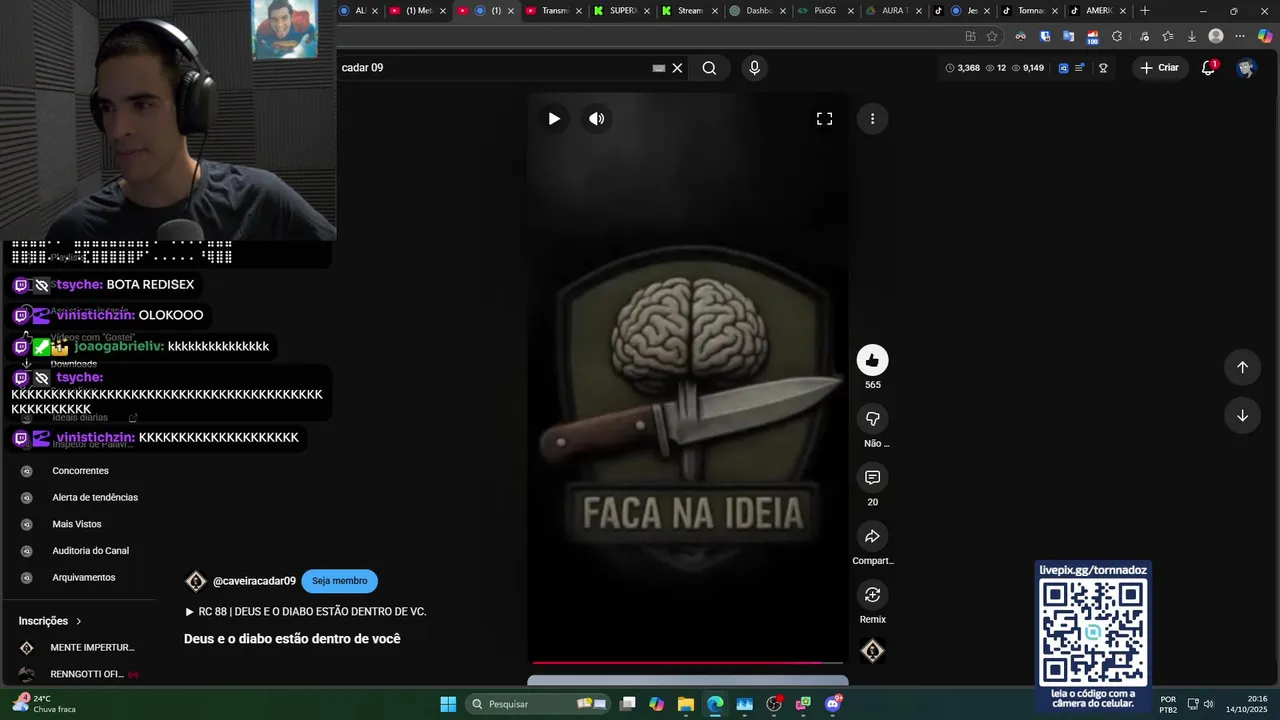This screenshot has height=720, width=1280.
Task: Click the livepix.gg/tornnadoz QR code
Action: 1093,633
